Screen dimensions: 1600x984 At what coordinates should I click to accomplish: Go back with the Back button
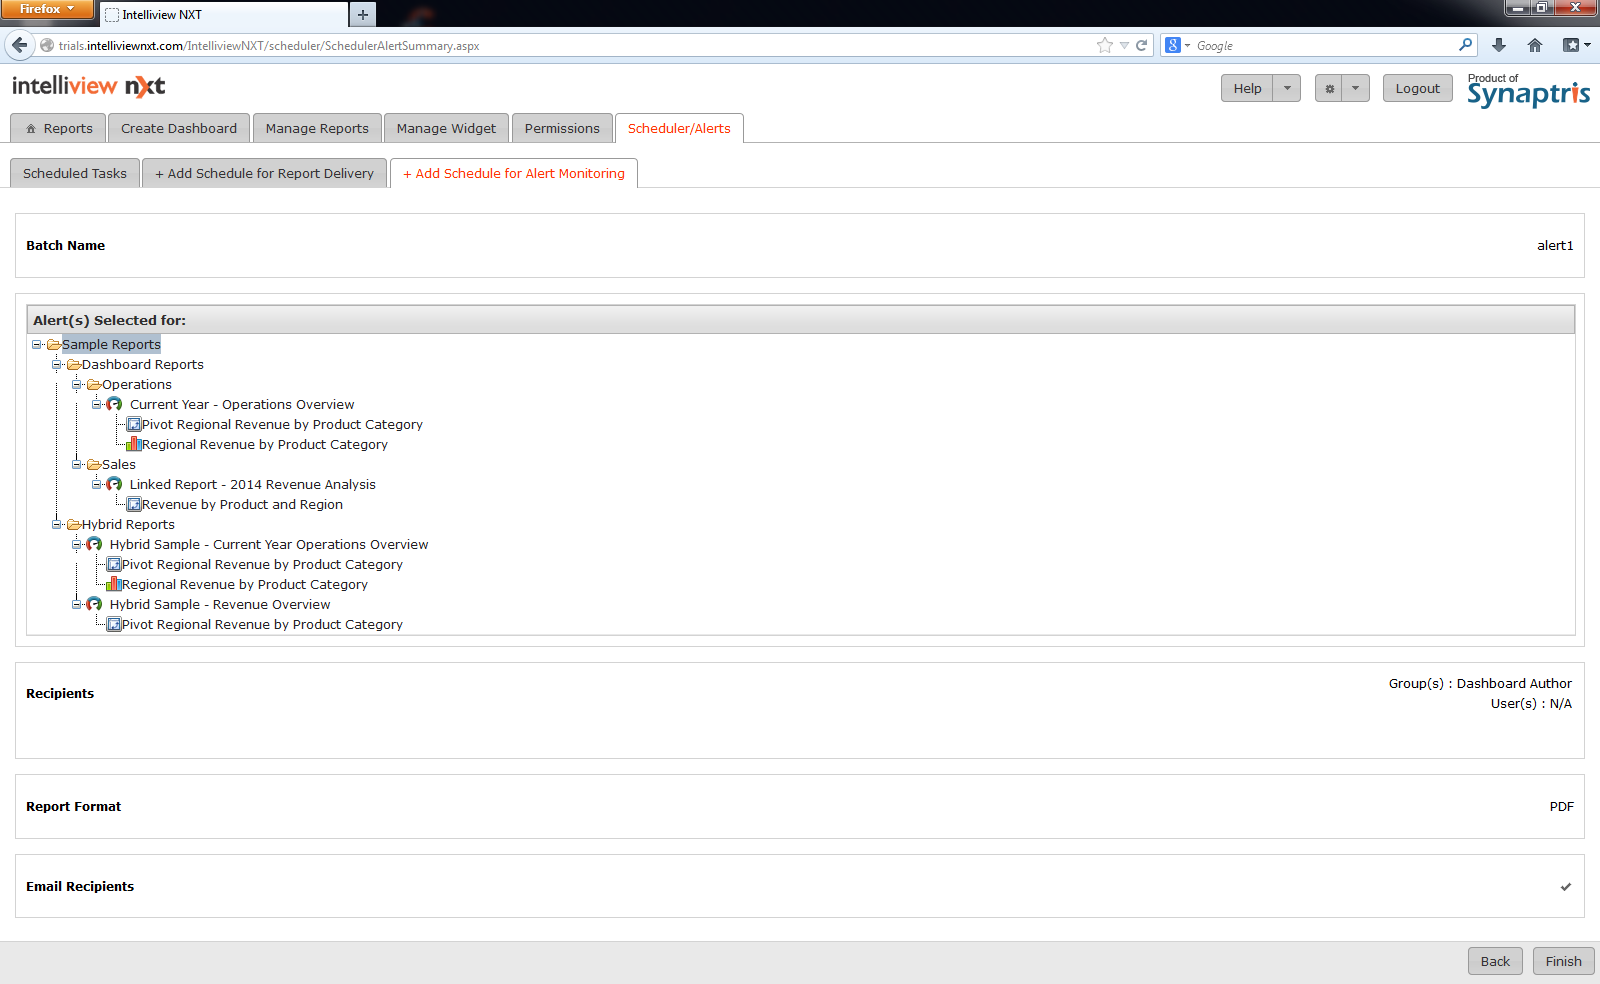1495,962
